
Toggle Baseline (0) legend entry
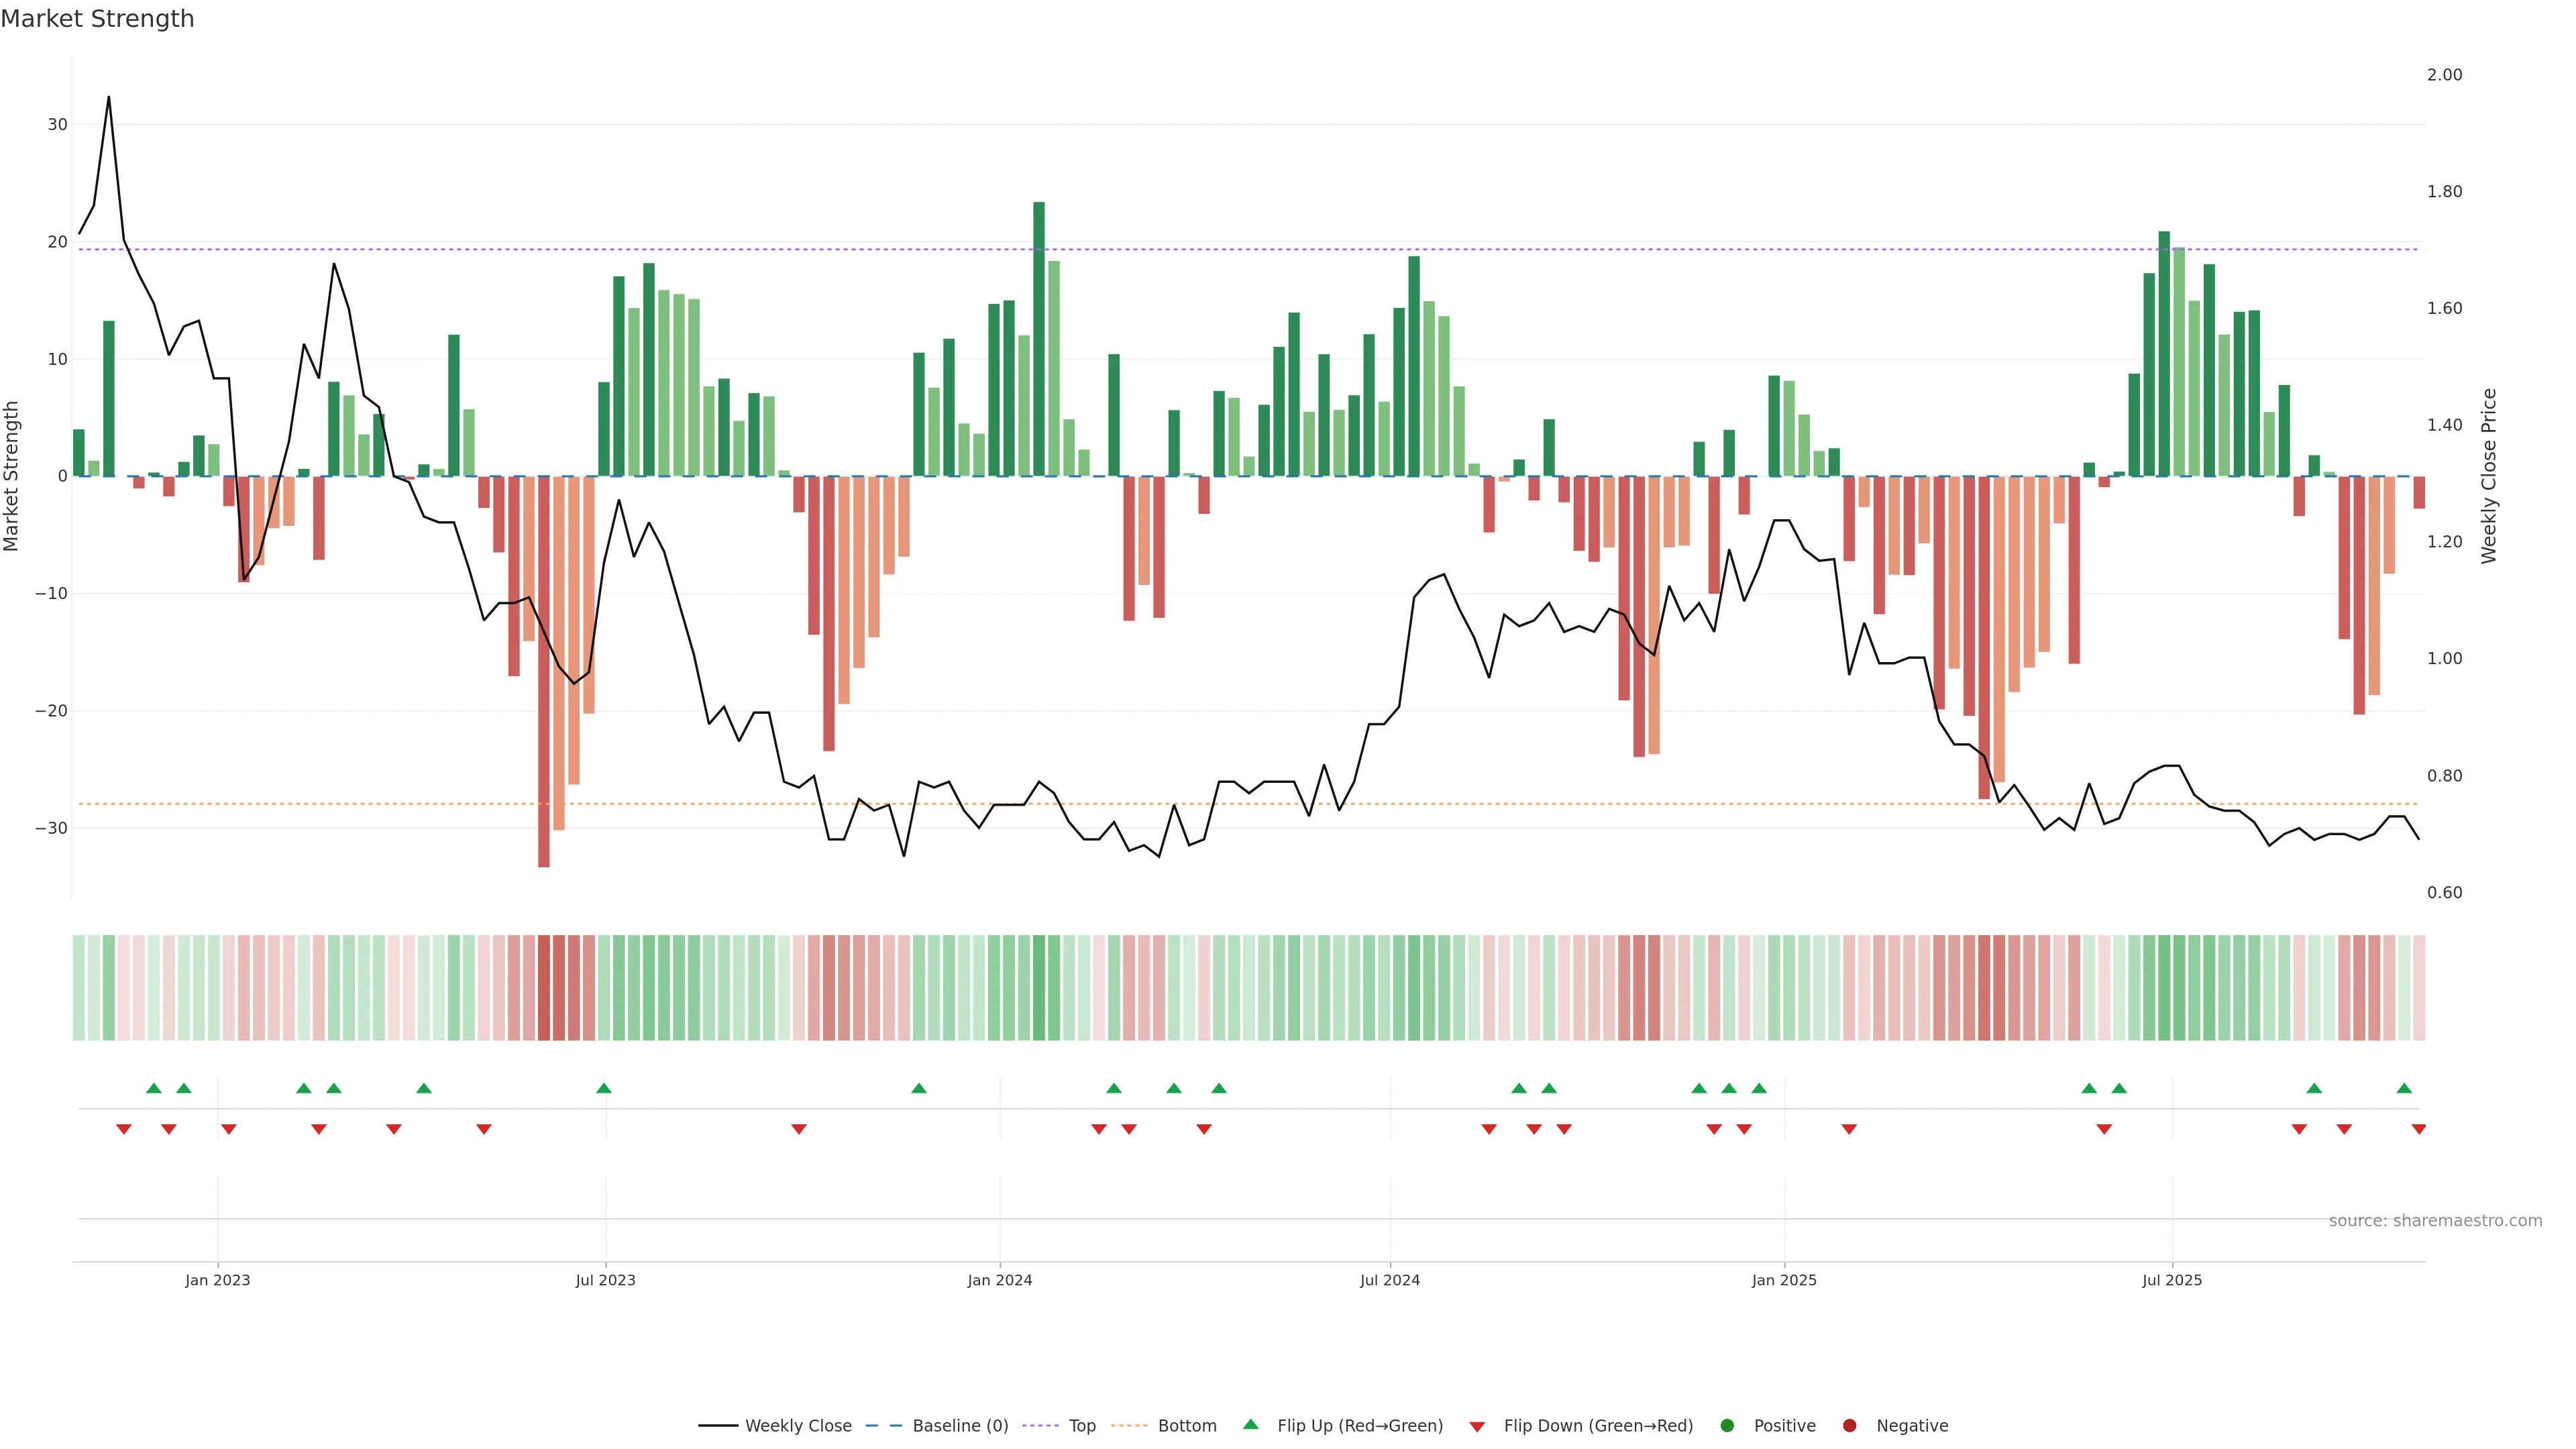click(x=959, y=1426)
